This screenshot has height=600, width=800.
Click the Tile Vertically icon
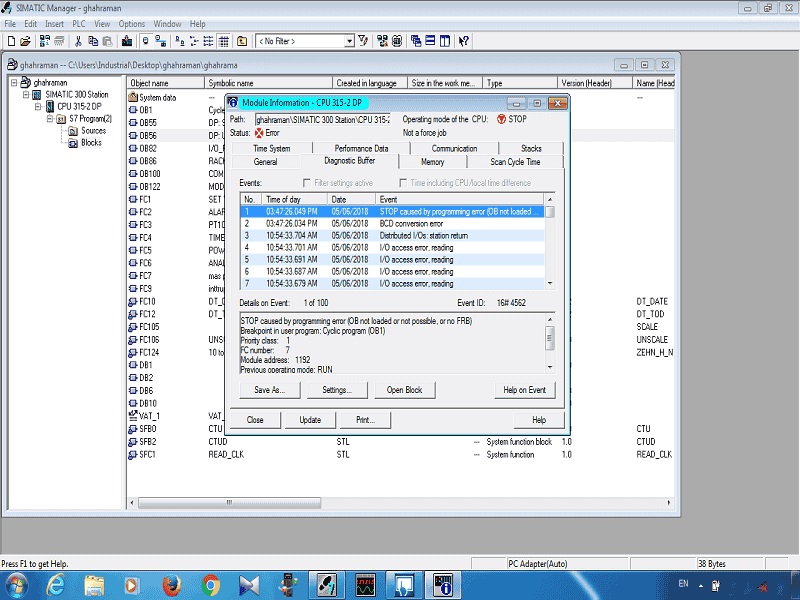coord(445,41)
